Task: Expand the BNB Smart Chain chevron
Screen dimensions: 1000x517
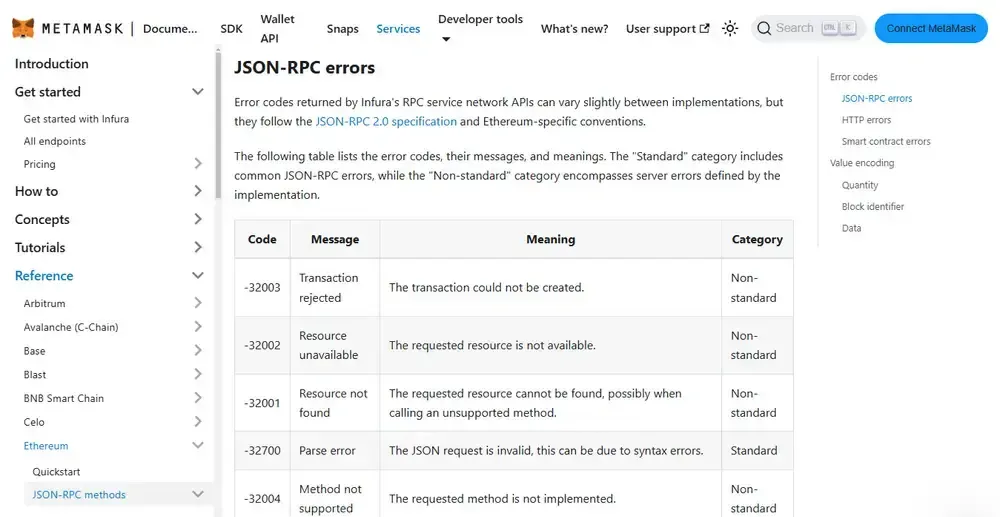Action: [198, 398]
